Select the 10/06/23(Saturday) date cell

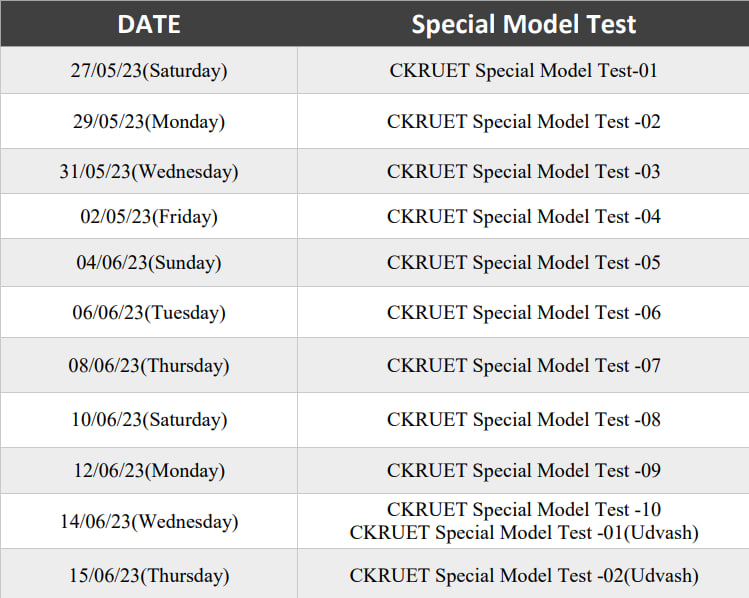coord(149,420)
